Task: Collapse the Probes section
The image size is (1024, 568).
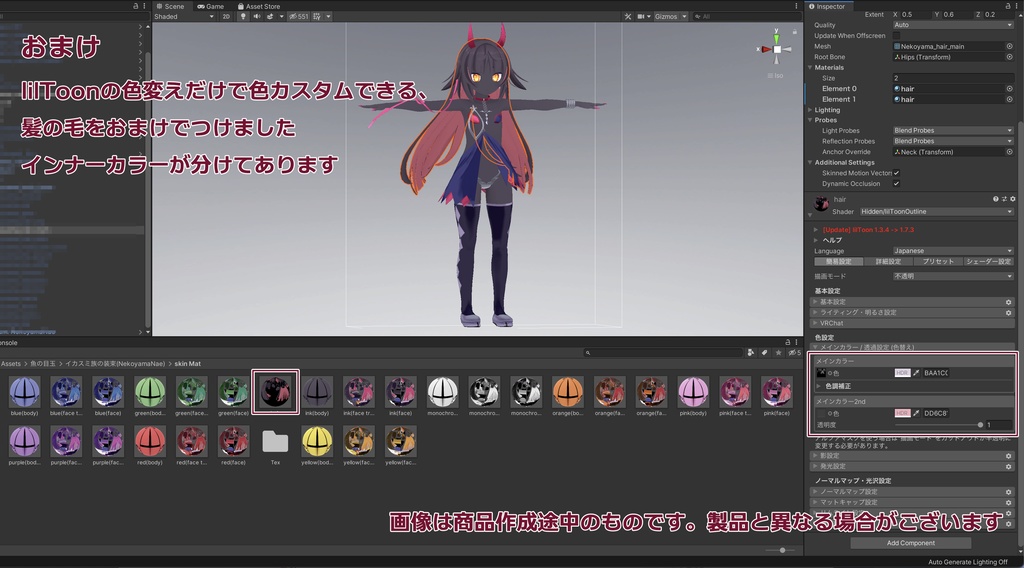Action: pyautogui.click(x=810, y=120)
